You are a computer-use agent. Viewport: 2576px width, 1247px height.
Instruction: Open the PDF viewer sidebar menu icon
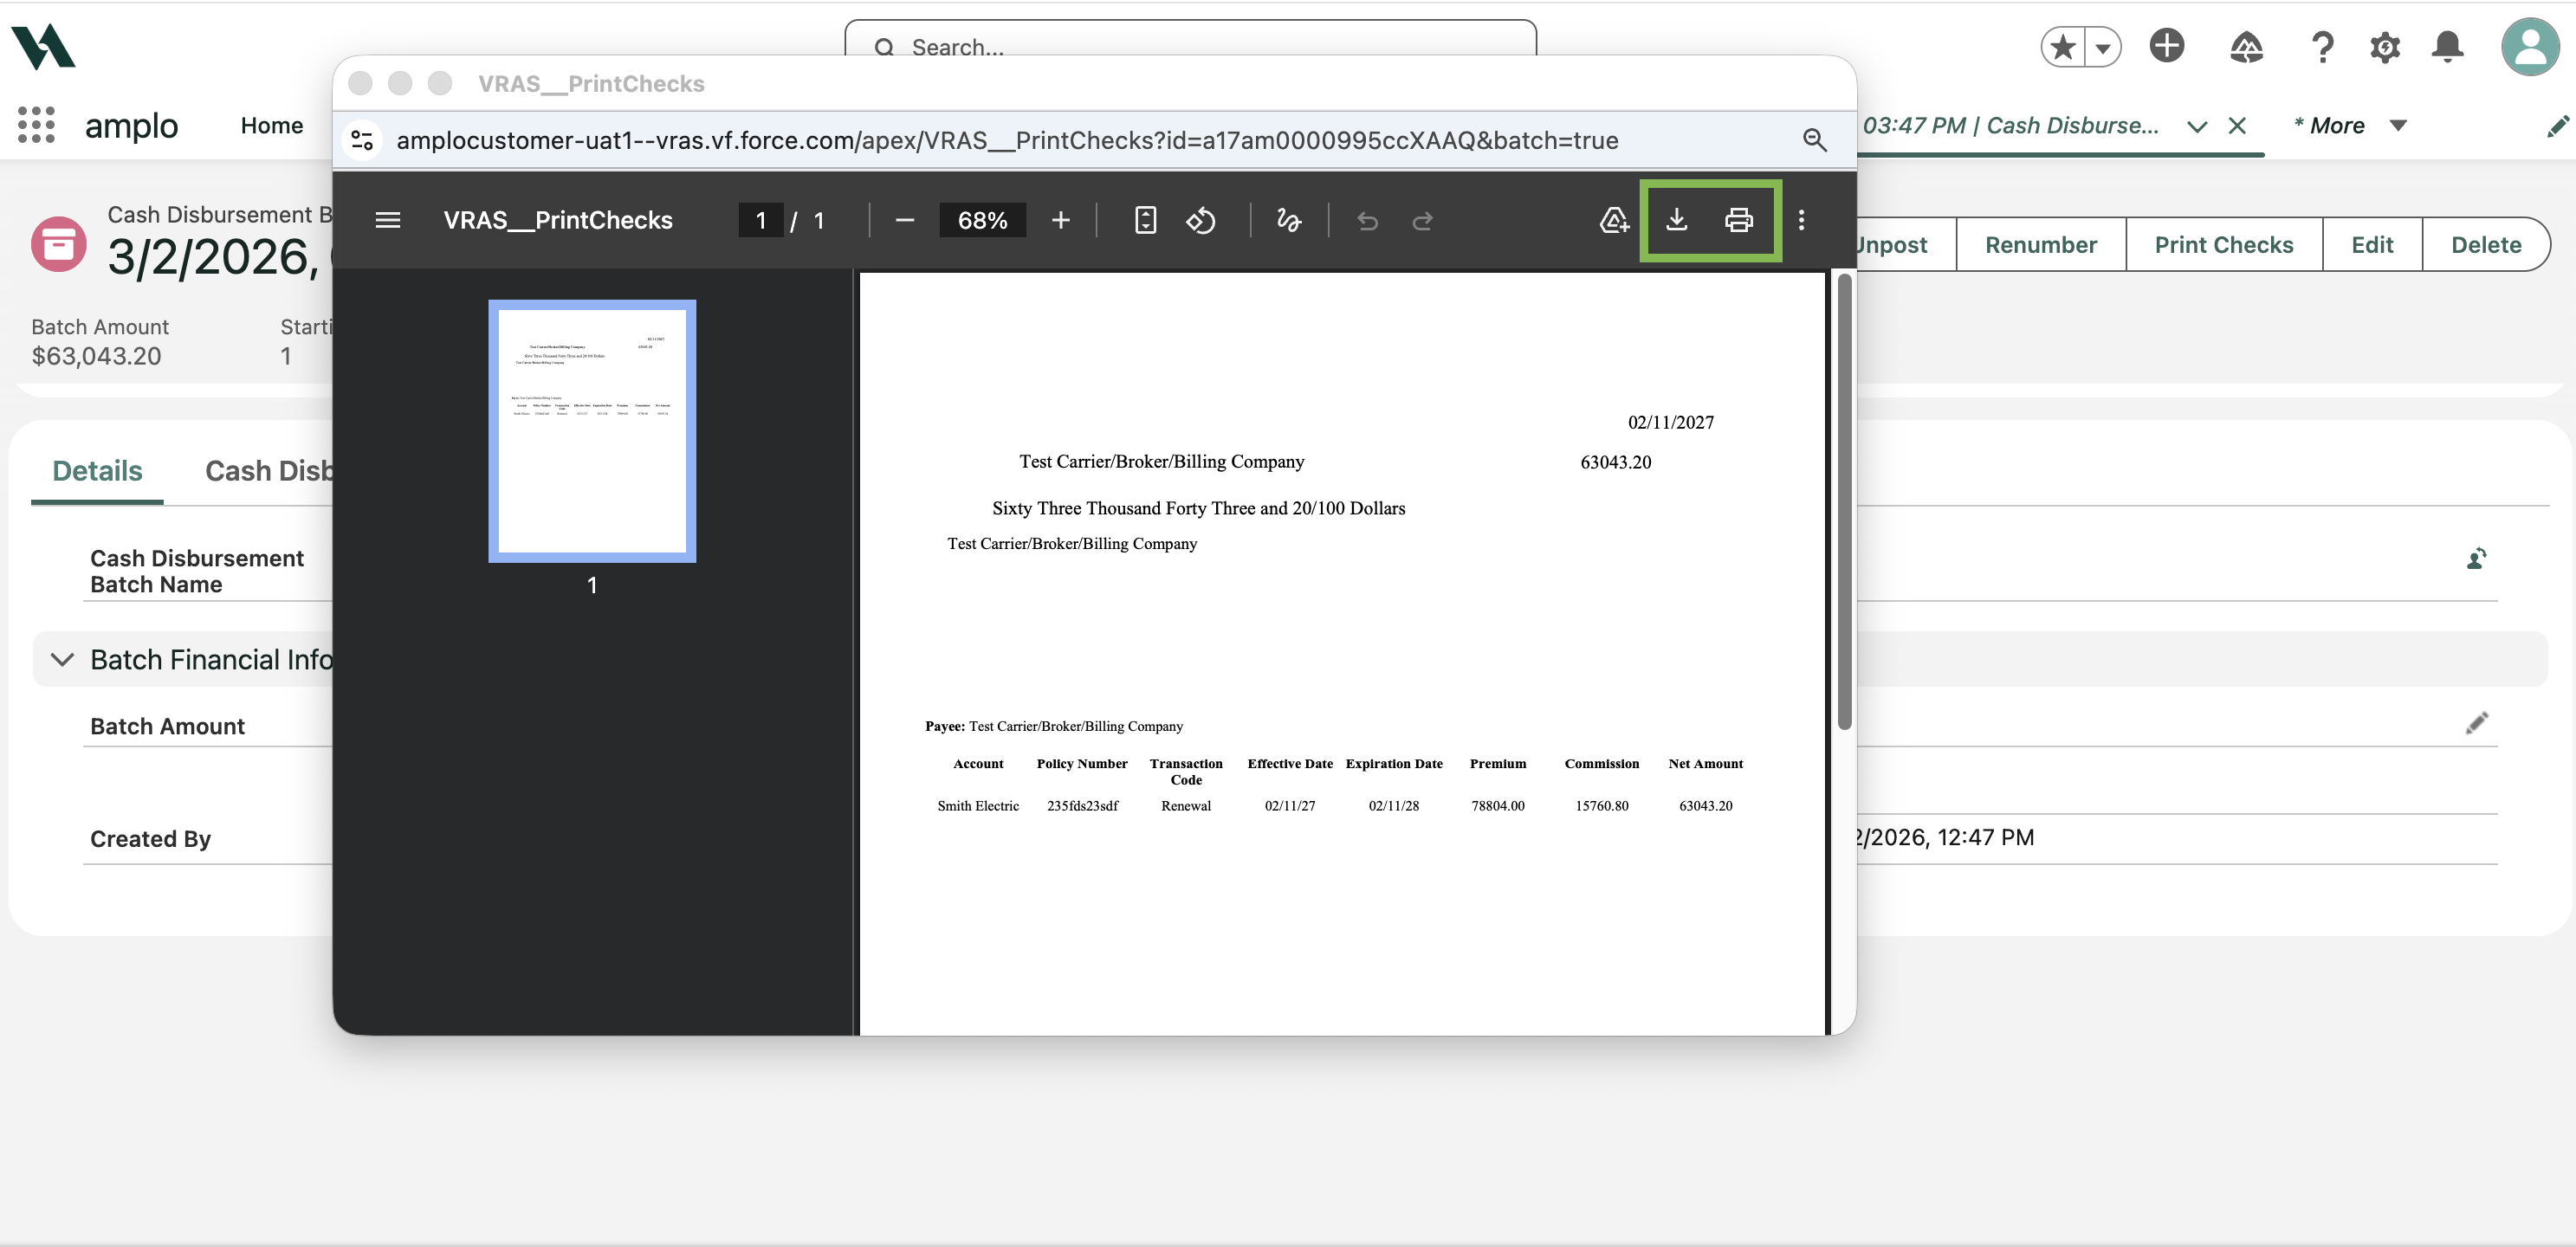click(387, 220)
